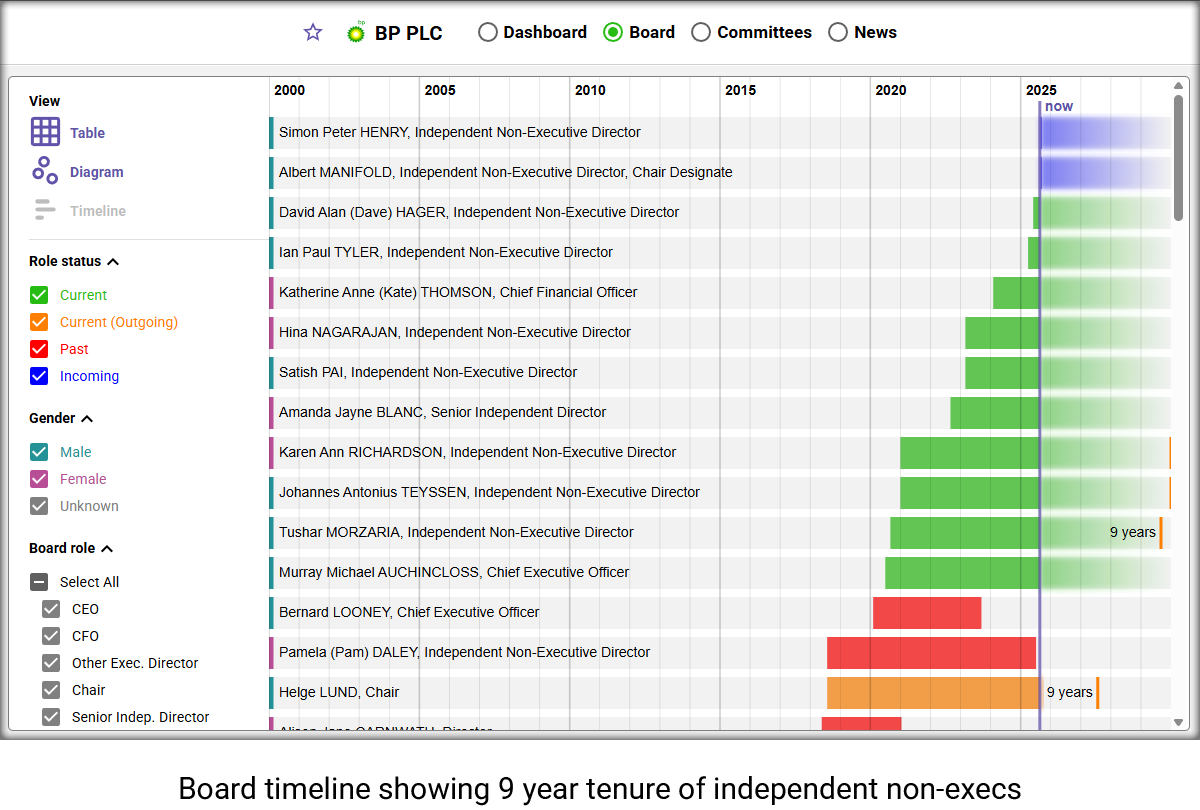Image resolution: width=1200 pixels, height=810 pixels.
Task: Uncheck the Other Exec. Director checkbox
Action: coord(51,663)
